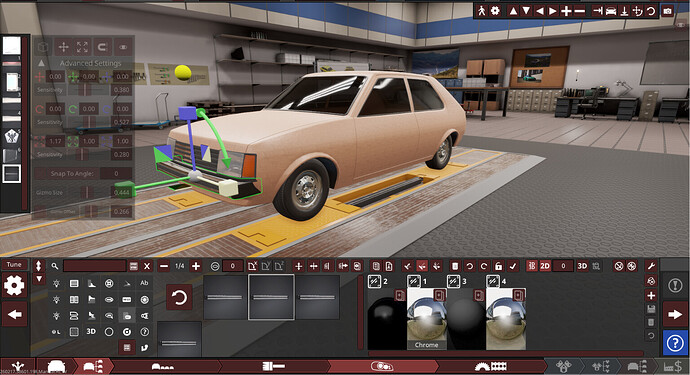Toggle the 2D fixture mode

[x=545, y=266]
